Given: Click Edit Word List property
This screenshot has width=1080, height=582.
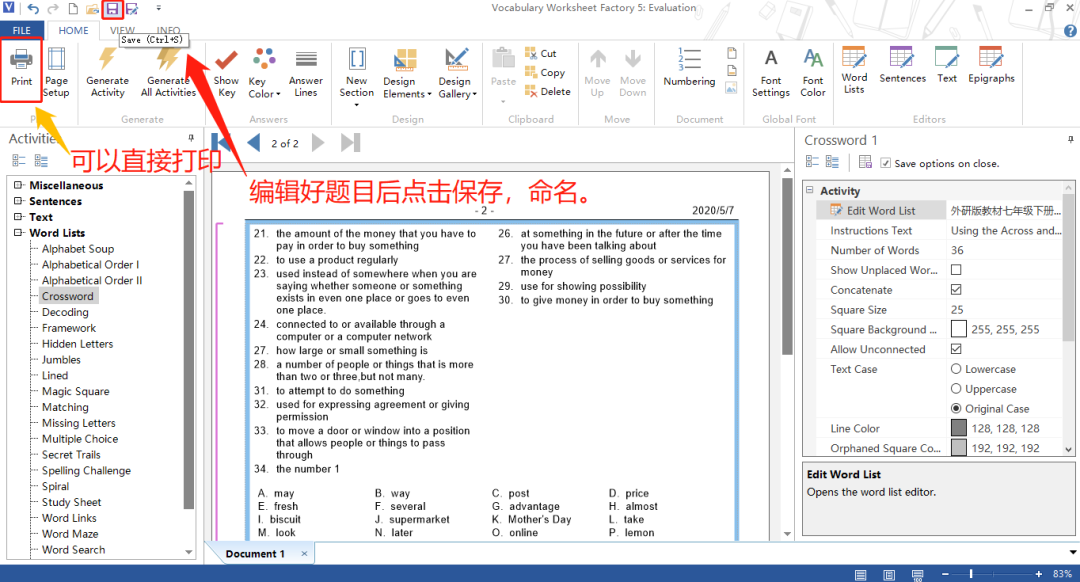Looking at the screenshot, I should [x=881, y=211].
